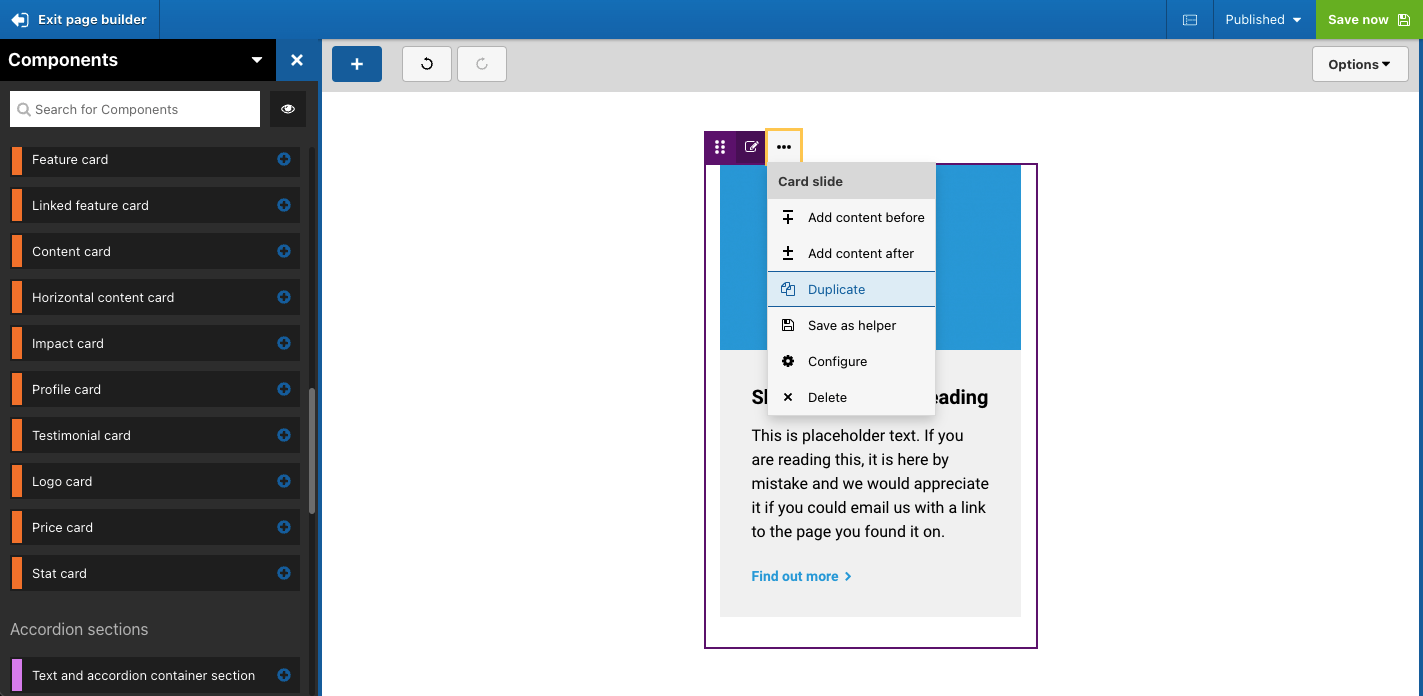
Task: Select Save as helper menu option
Action: click(851, 325)
